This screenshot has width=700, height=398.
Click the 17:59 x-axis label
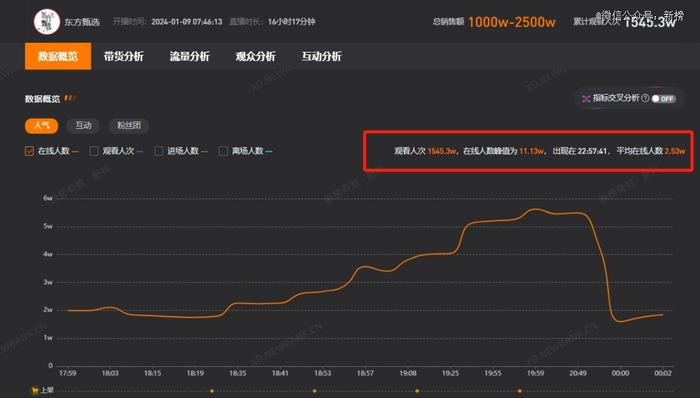(67, 373)
